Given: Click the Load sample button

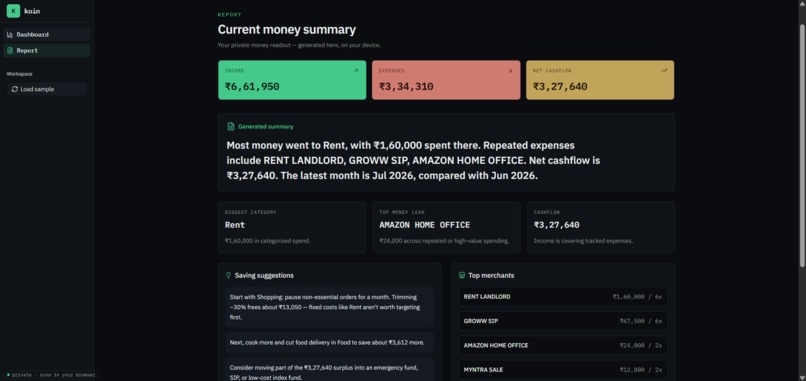Looking at the screenshot, I should click(x=47, y=89).
